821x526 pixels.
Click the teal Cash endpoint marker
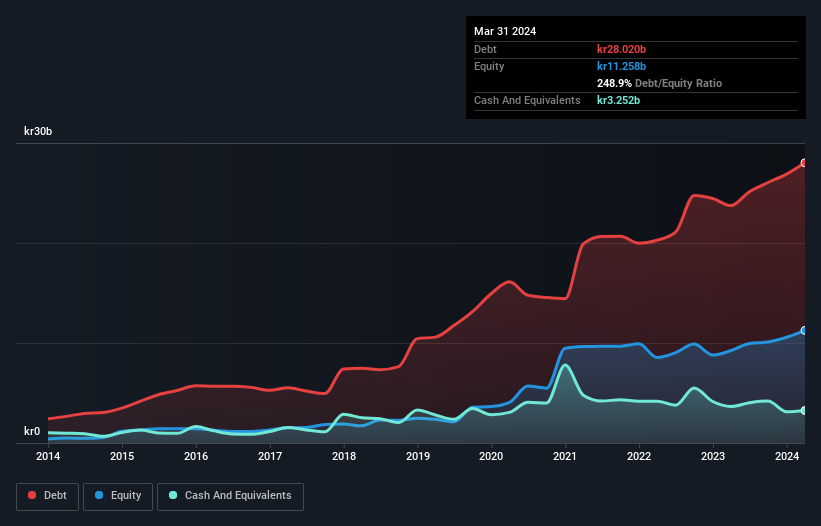point(804,411)
